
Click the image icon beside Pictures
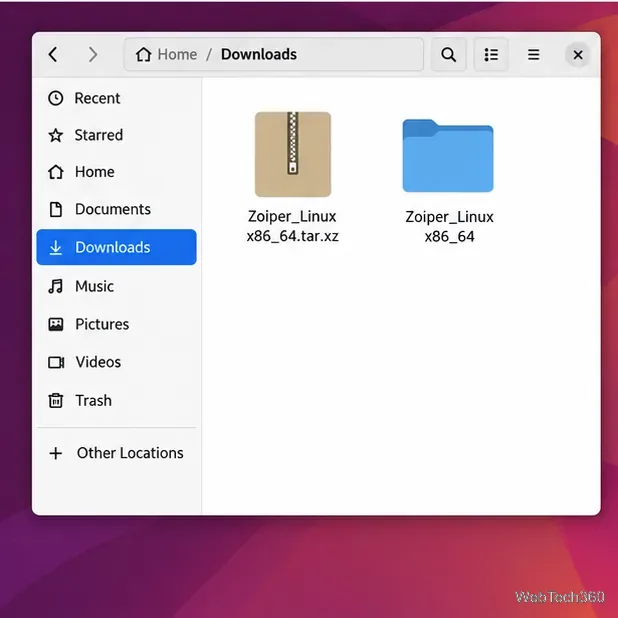tap(56, 324)
